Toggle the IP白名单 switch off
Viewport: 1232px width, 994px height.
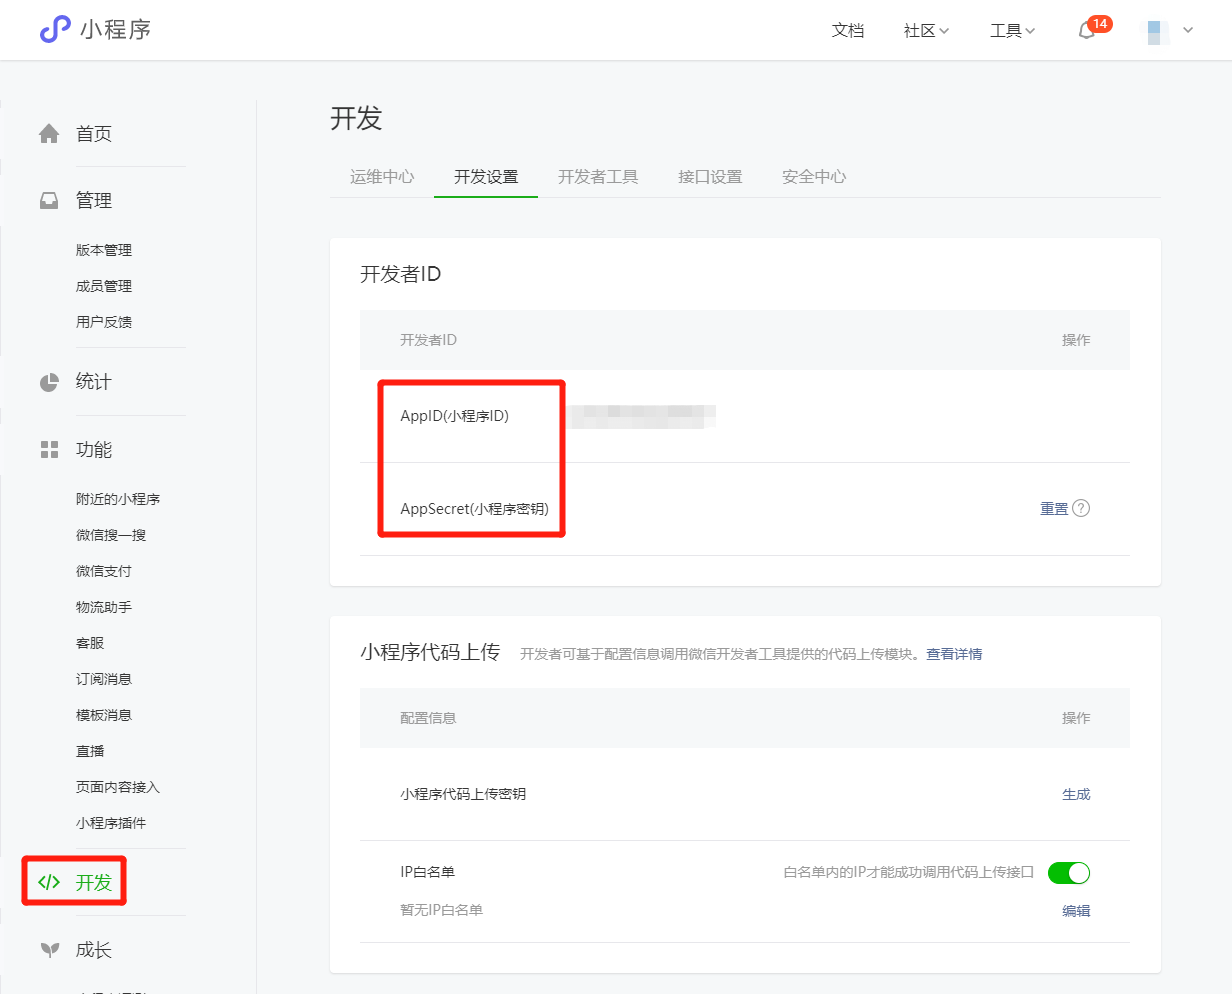pos(1068,873)
